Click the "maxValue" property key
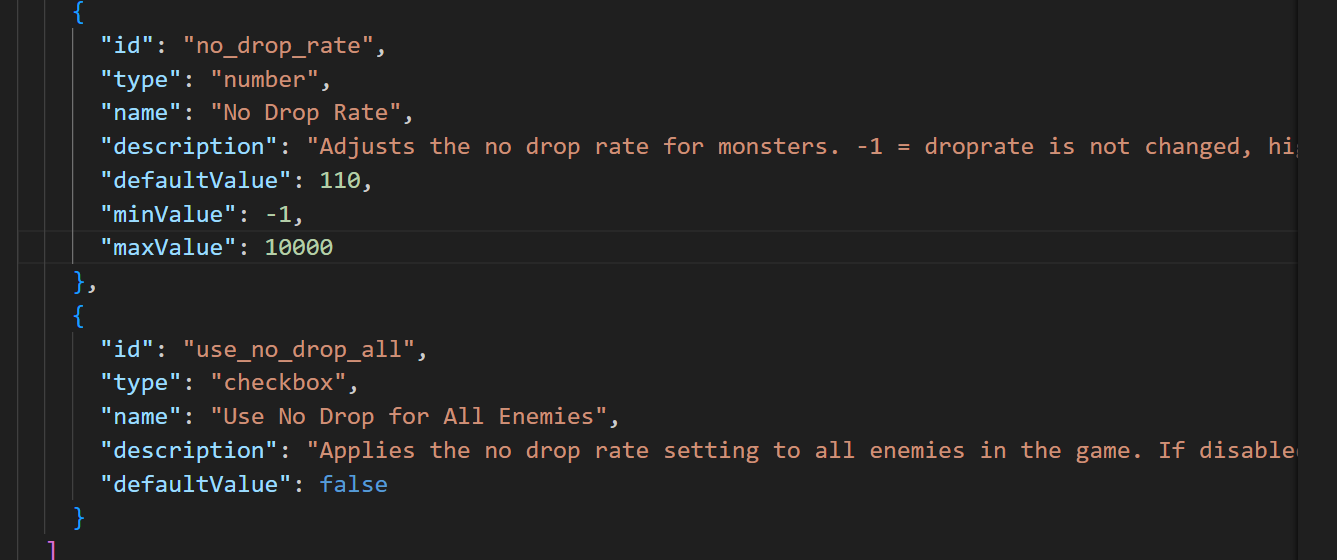 [167, 248]
